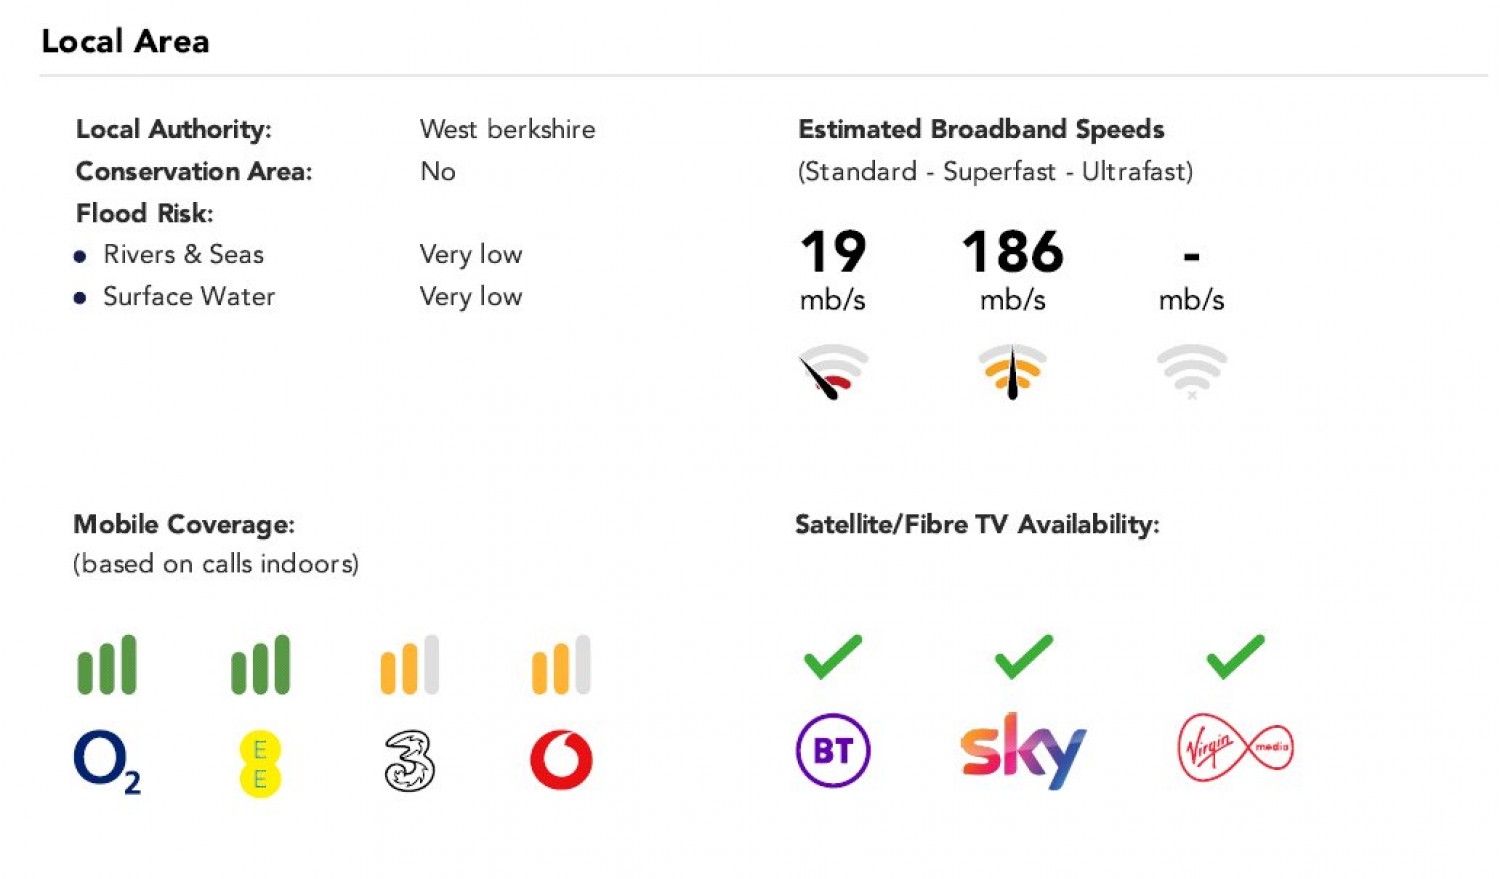Click the green checkmark above BT
Image resolution: width=1500 pixels, height=879 pixels.
[833, 657]
